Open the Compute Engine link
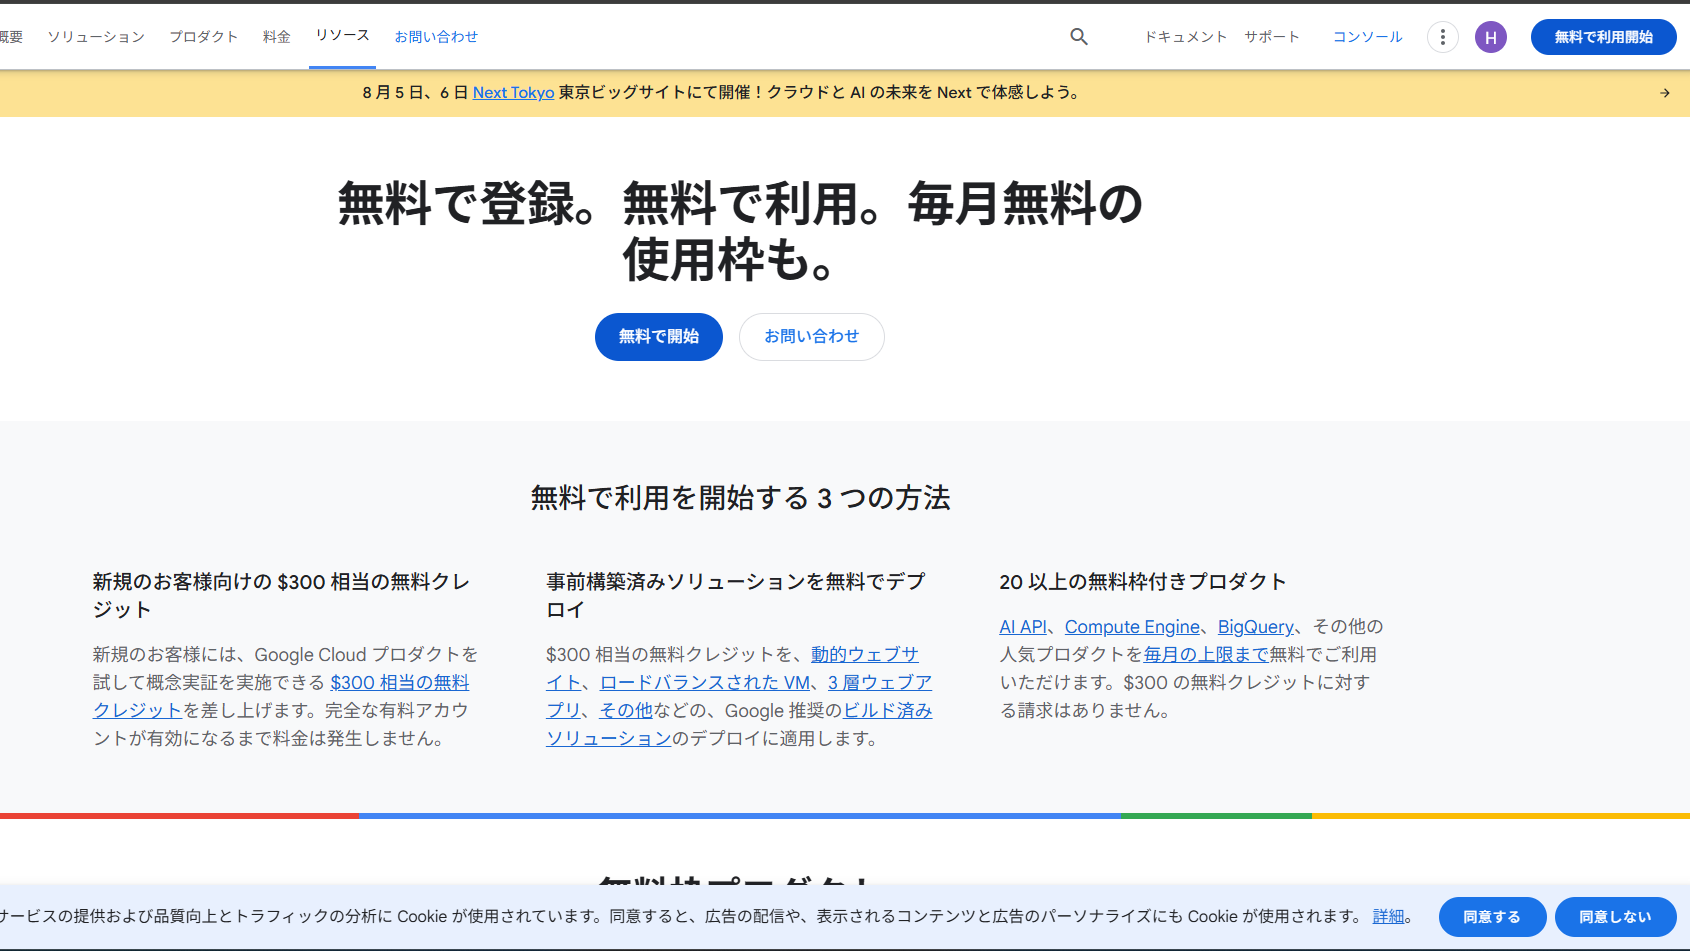 (1132, 627)
